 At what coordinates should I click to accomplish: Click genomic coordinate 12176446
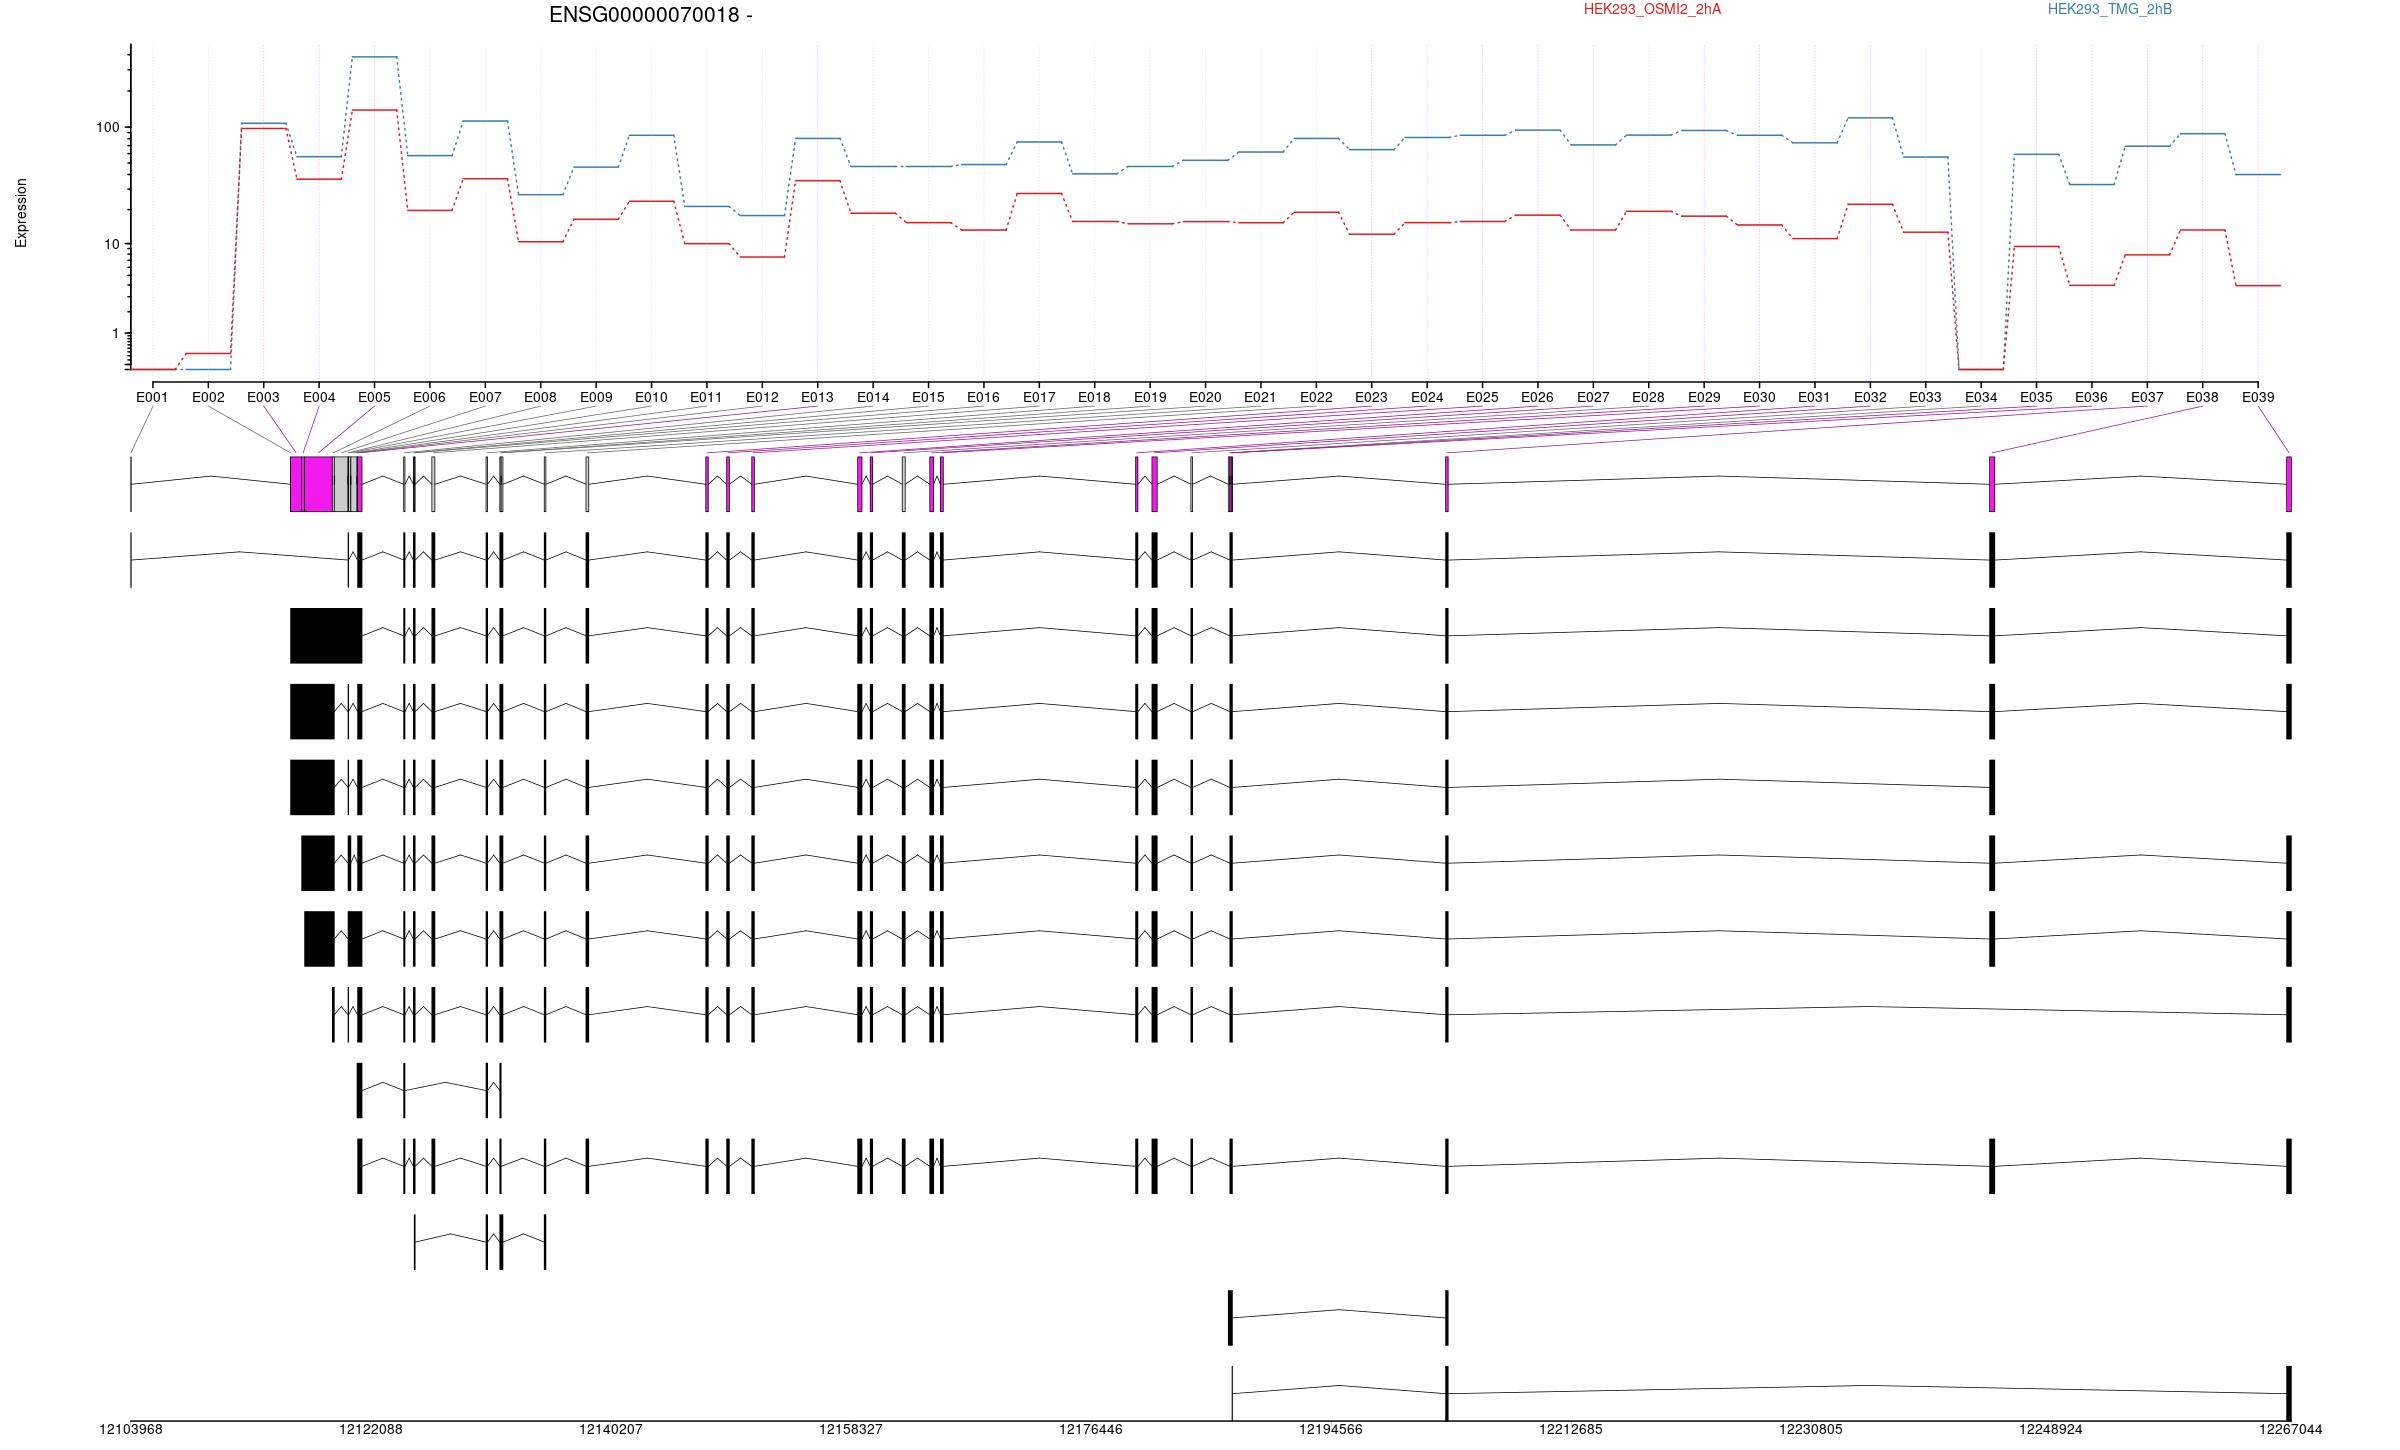(x=1090, y=1429)
